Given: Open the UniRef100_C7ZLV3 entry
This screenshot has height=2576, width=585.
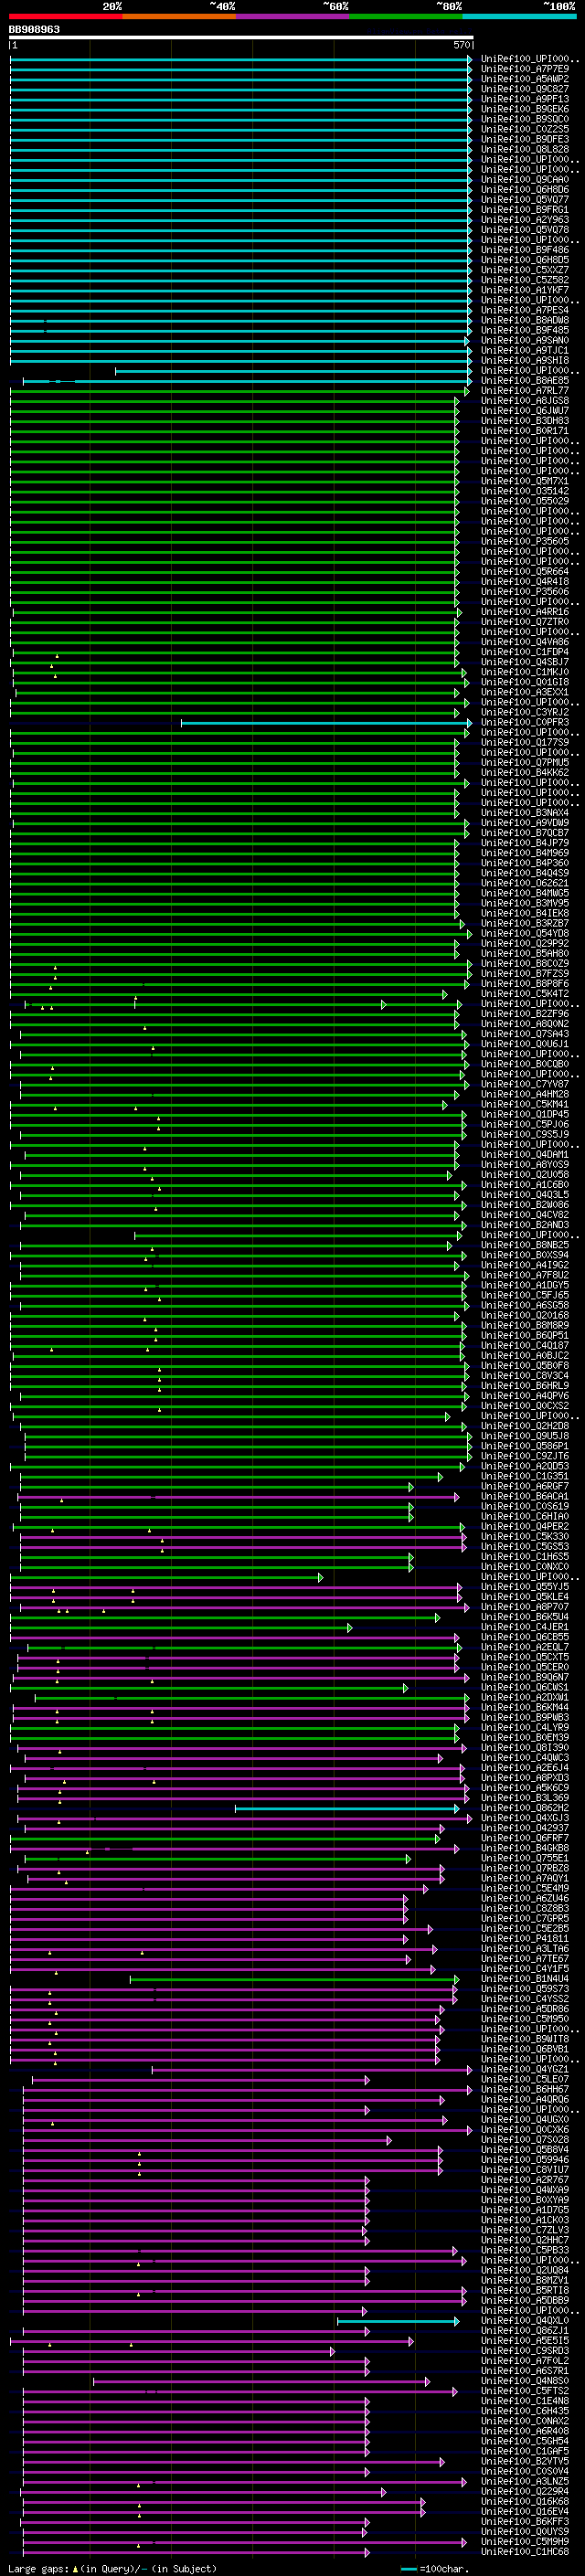Looking at the screenshot, I should (525, 2230).
